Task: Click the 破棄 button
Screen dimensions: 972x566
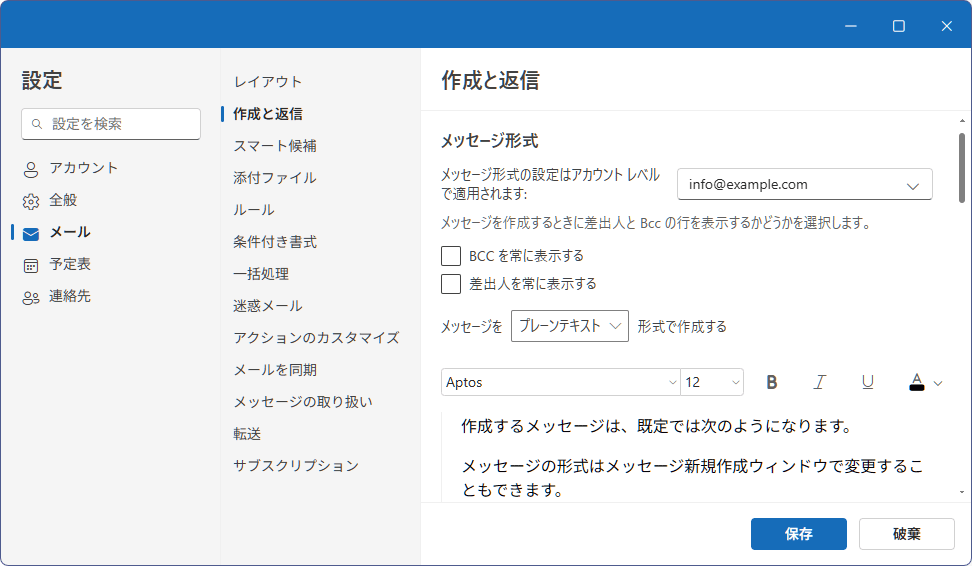Action: (906, 534)
